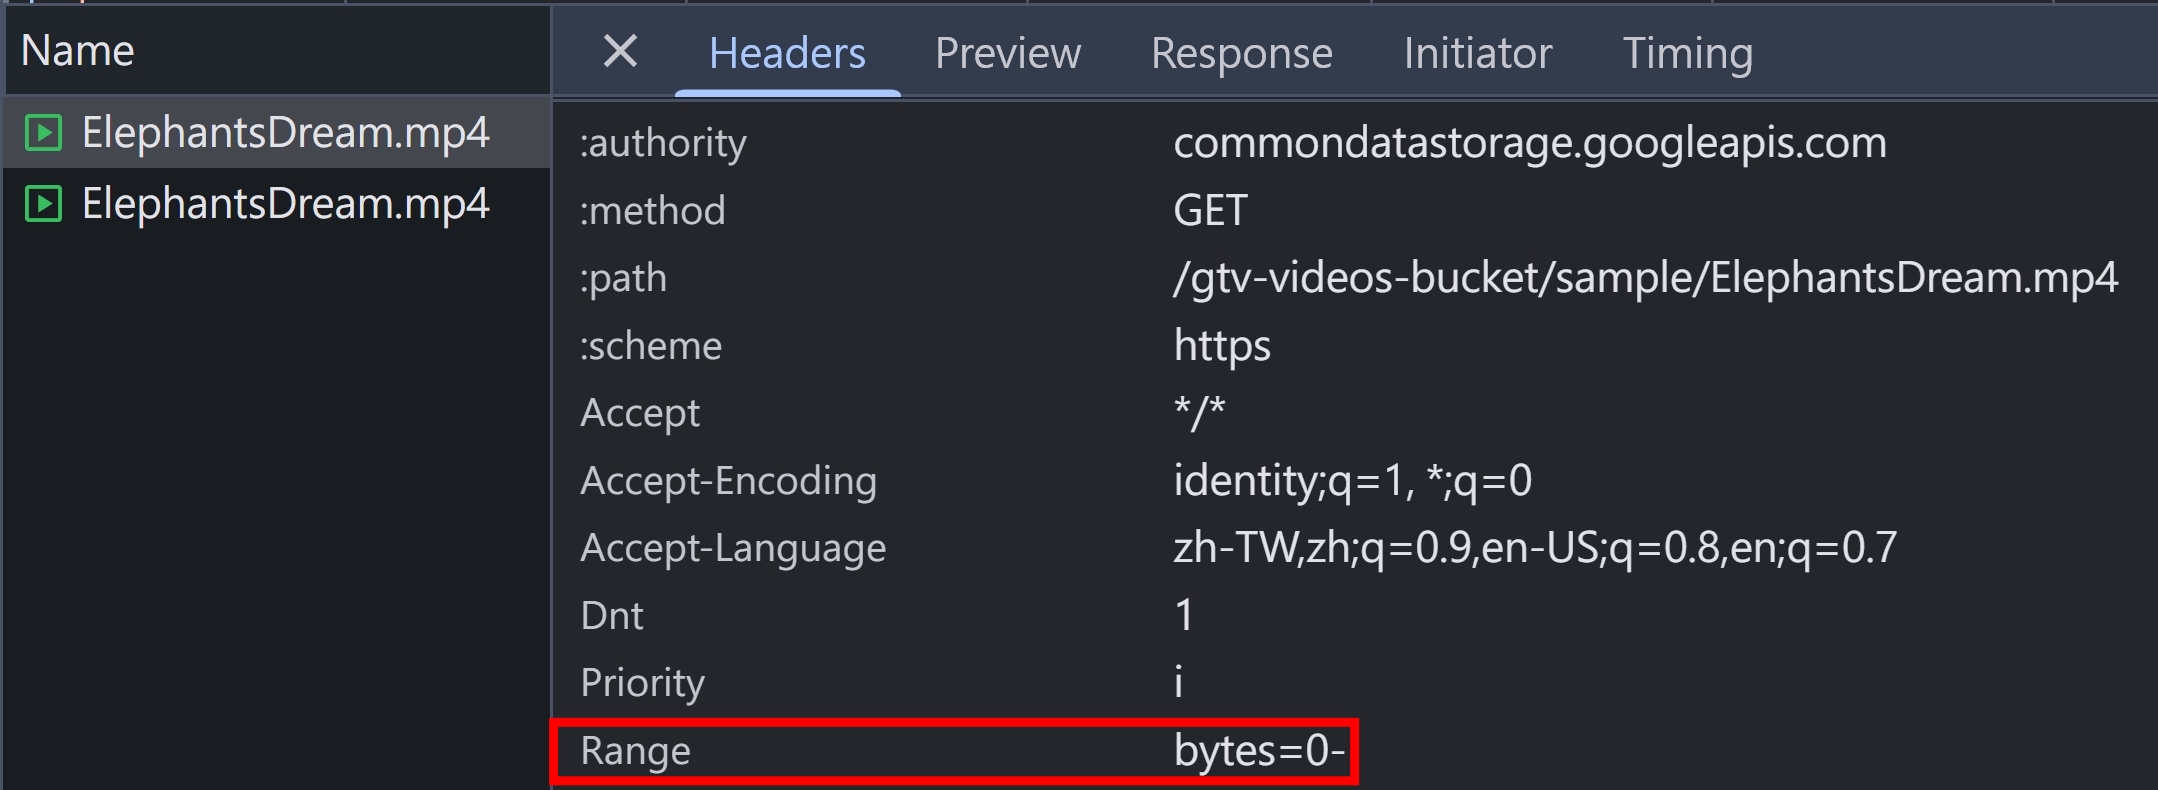2158x790 pixels.
Task: Click the Accept-Encoding header name
Action: [728, 481]
